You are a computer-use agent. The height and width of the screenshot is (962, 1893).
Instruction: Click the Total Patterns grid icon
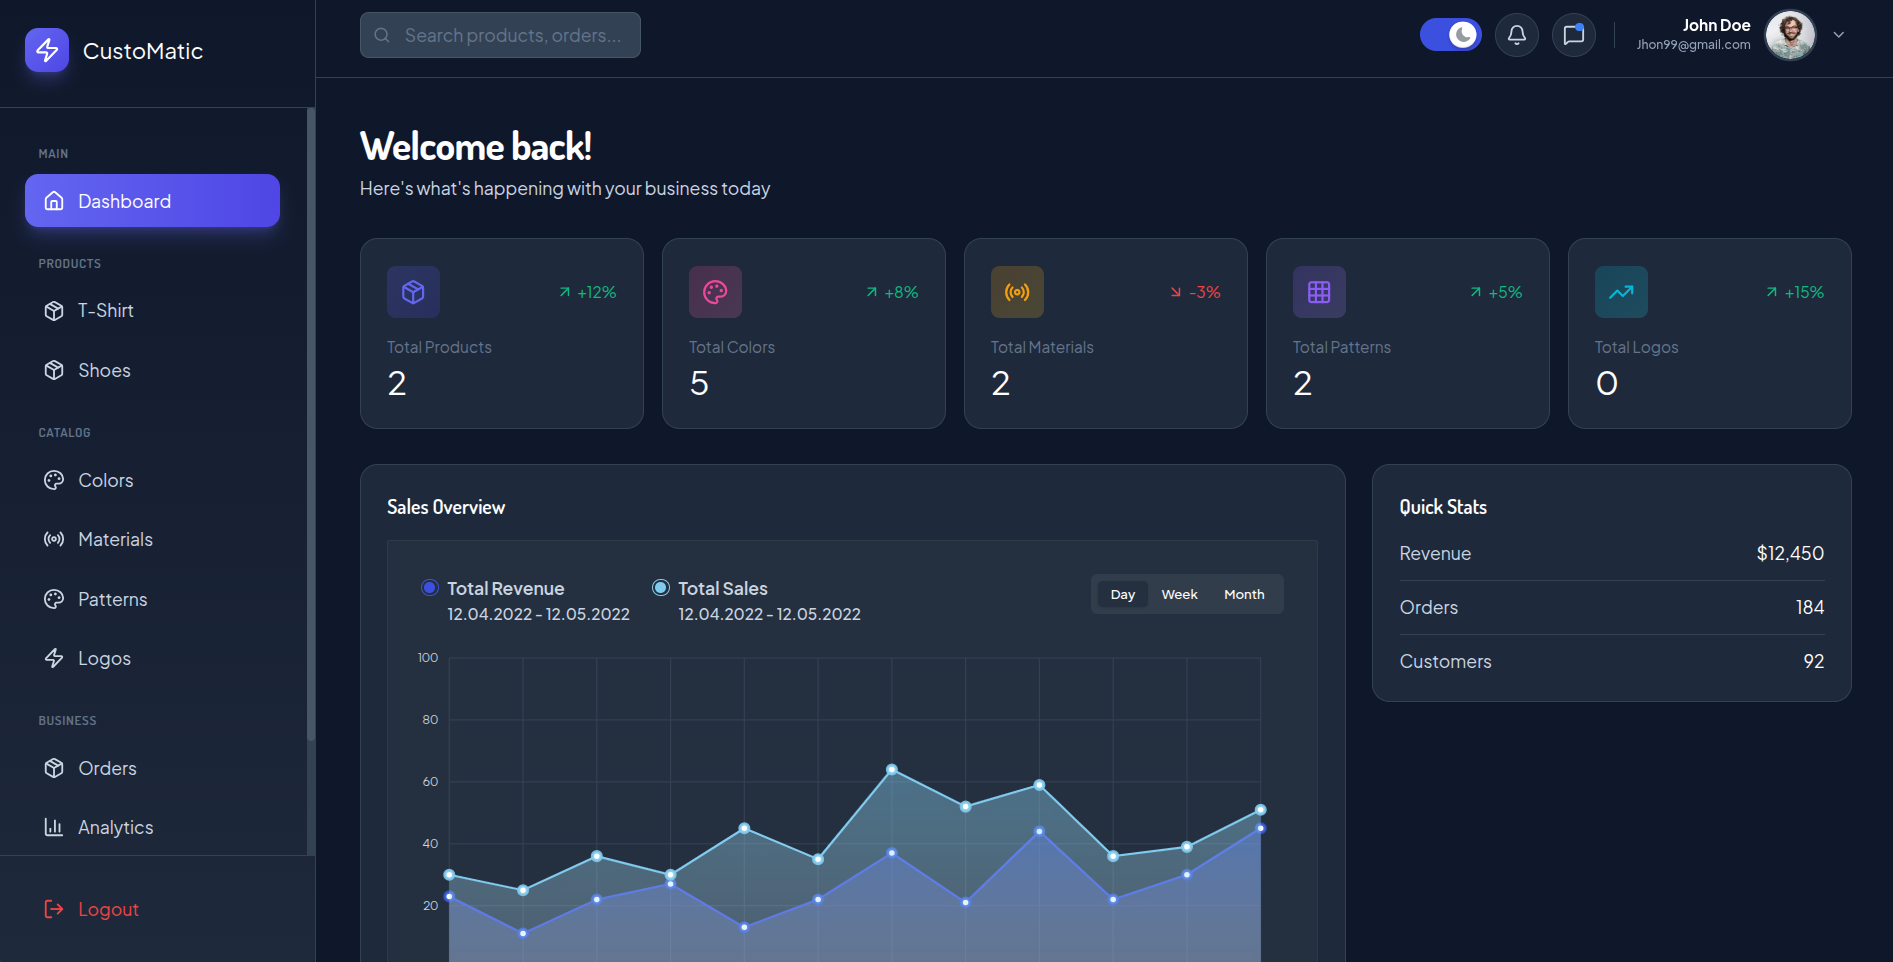[1319, 292]
